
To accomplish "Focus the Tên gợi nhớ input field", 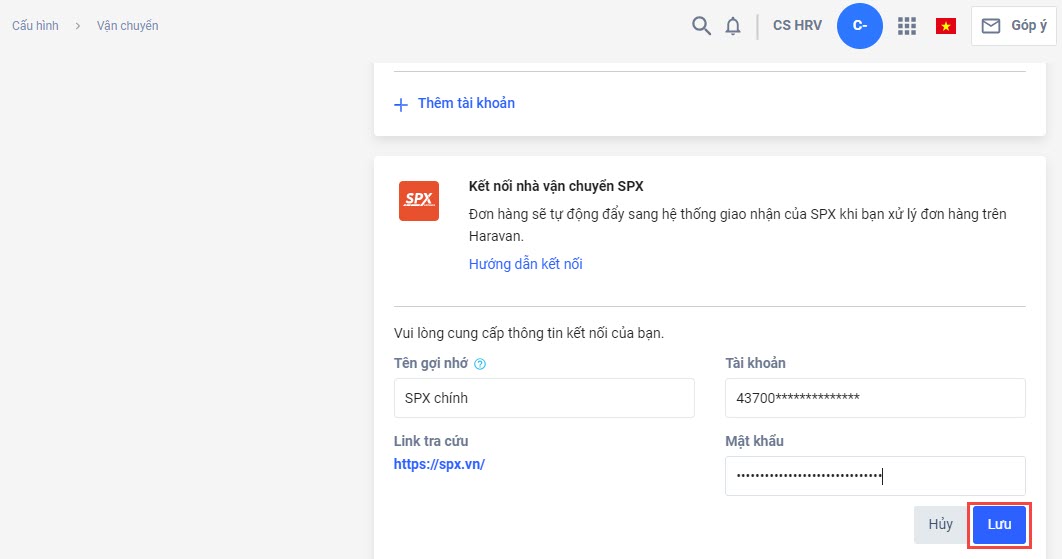I will click(x=544, y=398).
